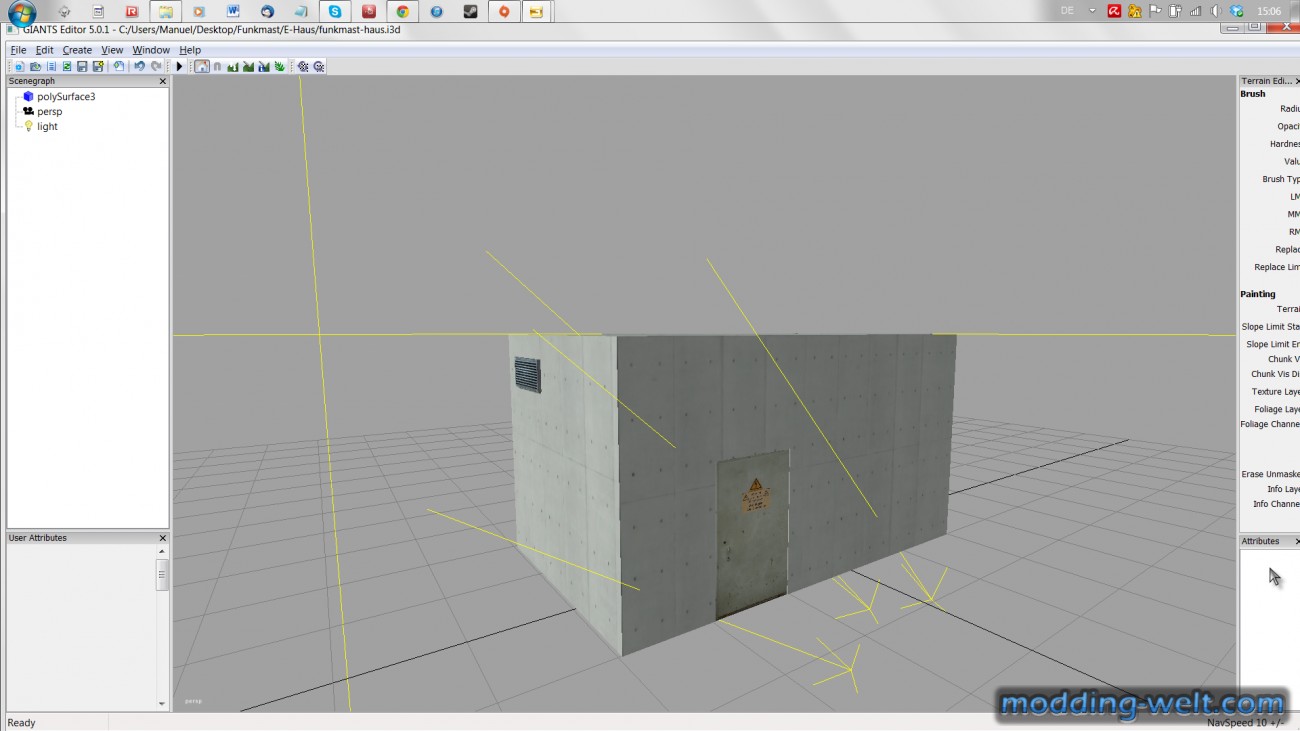
Task: Open the Help menu
Action: (x=190, y=50)
